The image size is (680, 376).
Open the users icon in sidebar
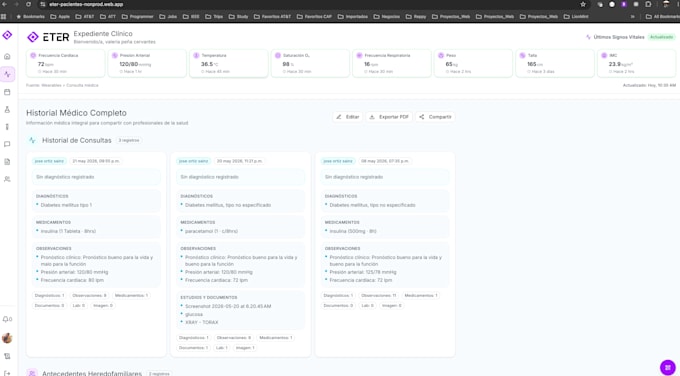7,179
